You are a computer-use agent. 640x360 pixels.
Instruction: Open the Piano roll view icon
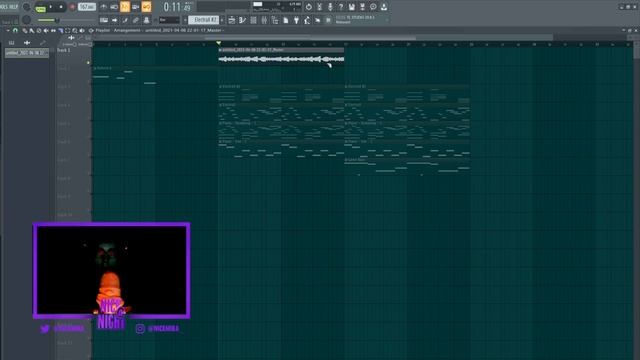coord(242,20)
